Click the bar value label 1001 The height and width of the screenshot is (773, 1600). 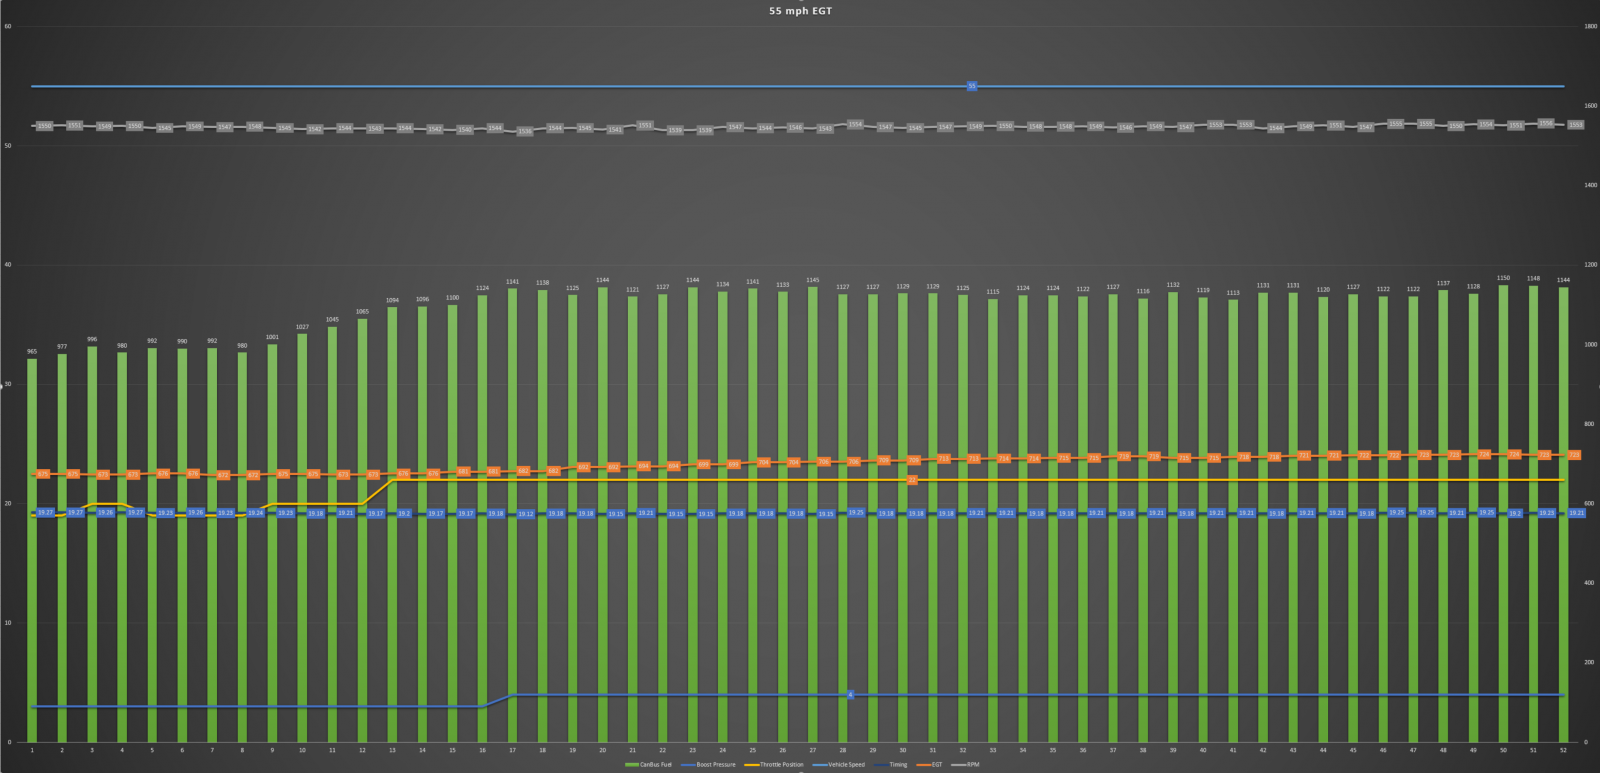[x=272, y=338]
